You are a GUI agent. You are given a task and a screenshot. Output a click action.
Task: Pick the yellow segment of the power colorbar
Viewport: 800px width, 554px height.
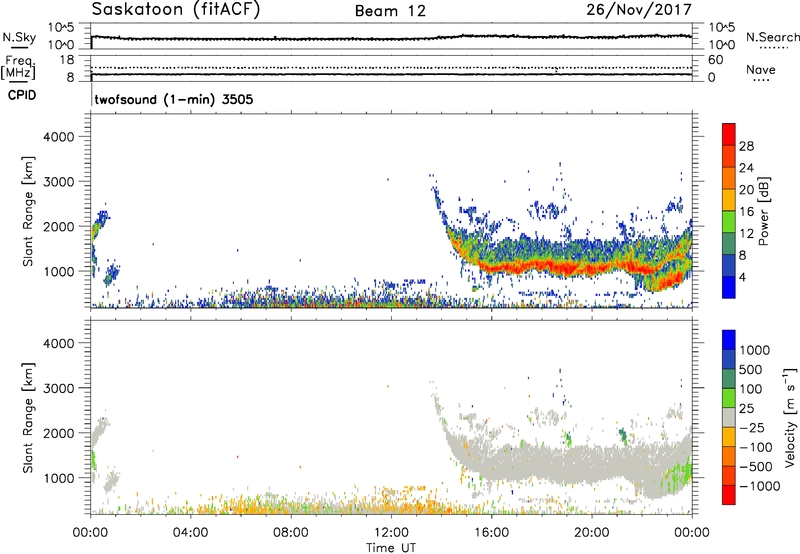click(x=729, y=200)
